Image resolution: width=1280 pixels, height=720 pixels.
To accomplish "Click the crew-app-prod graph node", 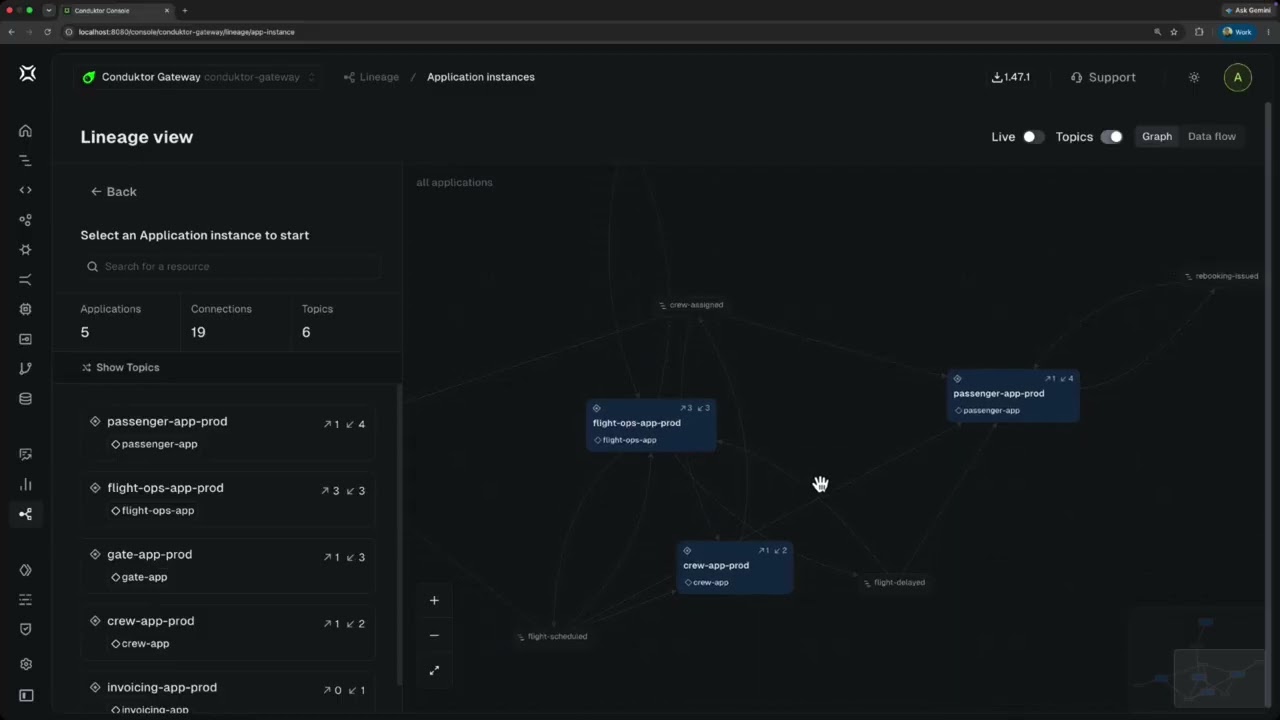I will pyautogui.click(x=735, y=568).
